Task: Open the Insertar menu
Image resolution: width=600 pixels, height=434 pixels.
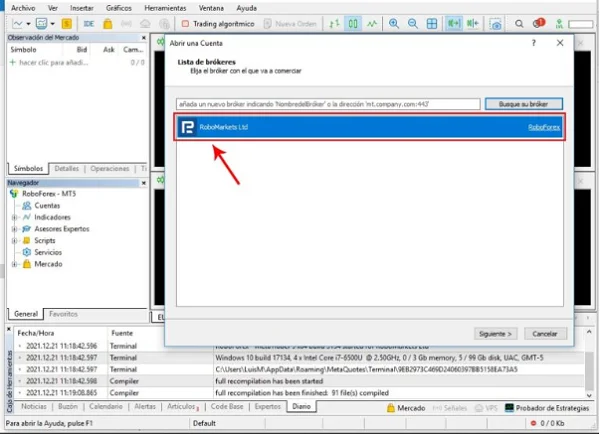Action: 82,8
